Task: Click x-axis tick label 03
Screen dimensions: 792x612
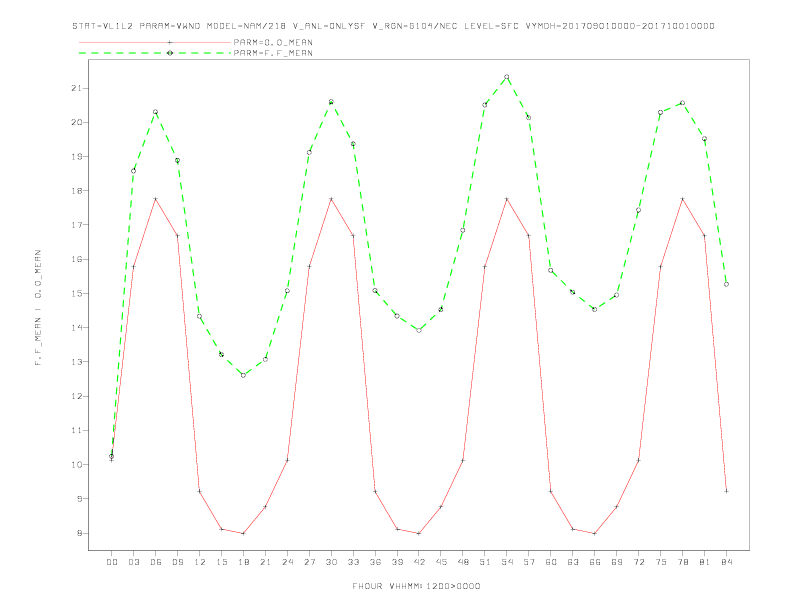Action: click(x=134, y=562)
